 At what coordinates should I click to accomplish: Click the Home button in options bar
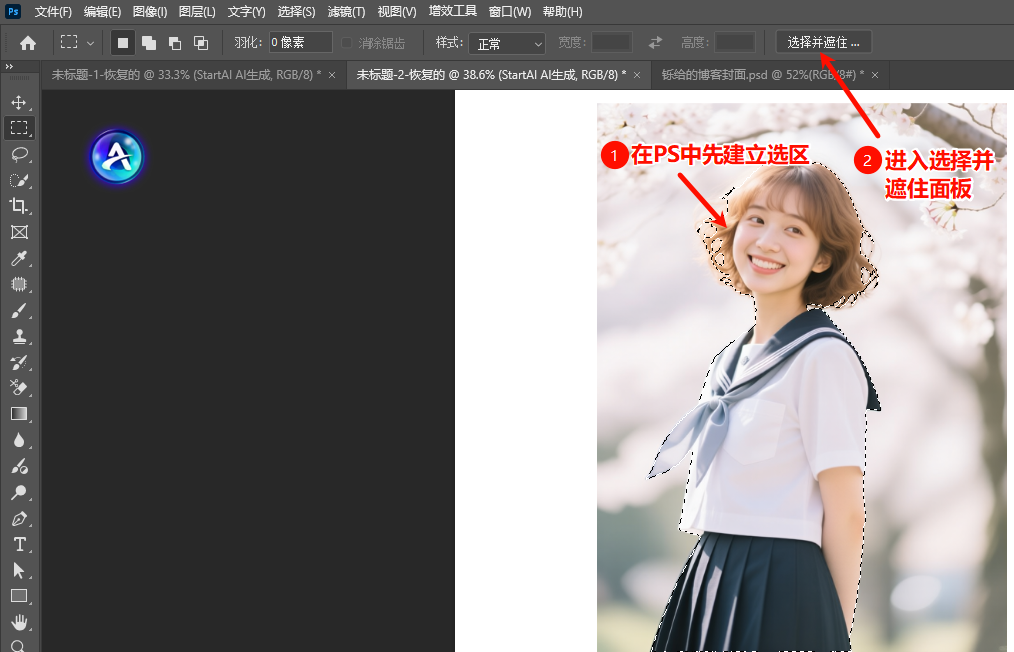pos(28,43)
